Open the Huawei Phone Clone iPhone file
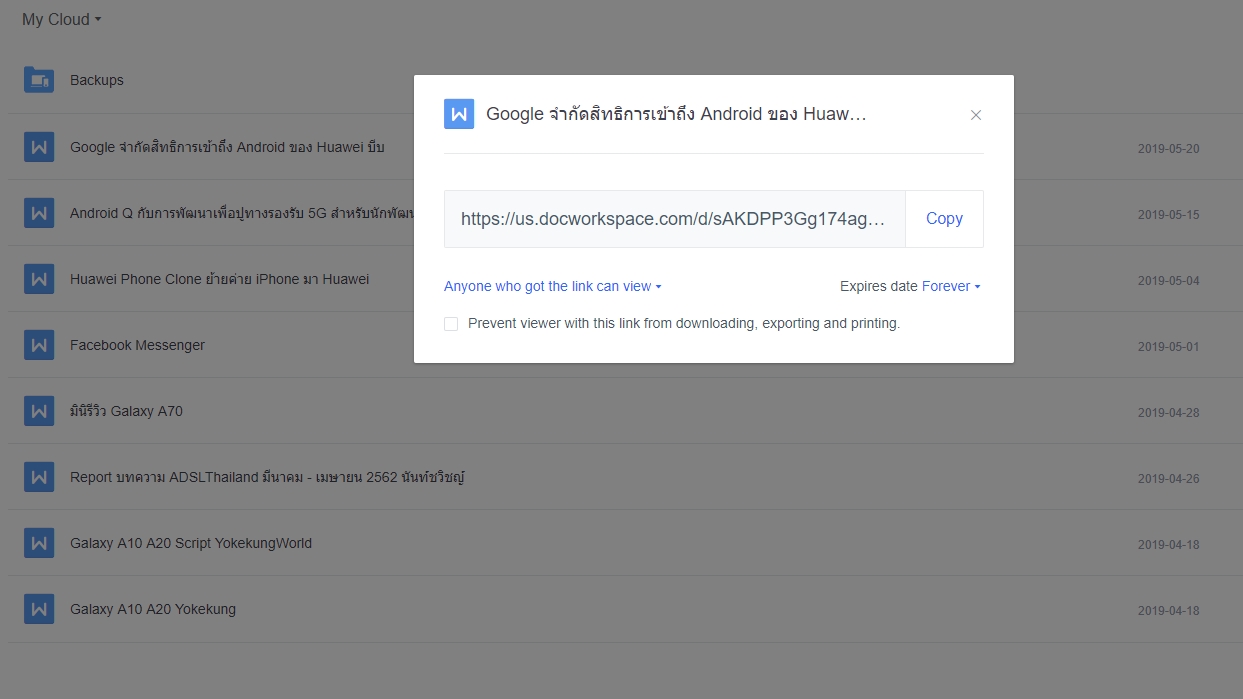Image resolution: width=1243 pixels, height=699 pixels. (219, 279)
